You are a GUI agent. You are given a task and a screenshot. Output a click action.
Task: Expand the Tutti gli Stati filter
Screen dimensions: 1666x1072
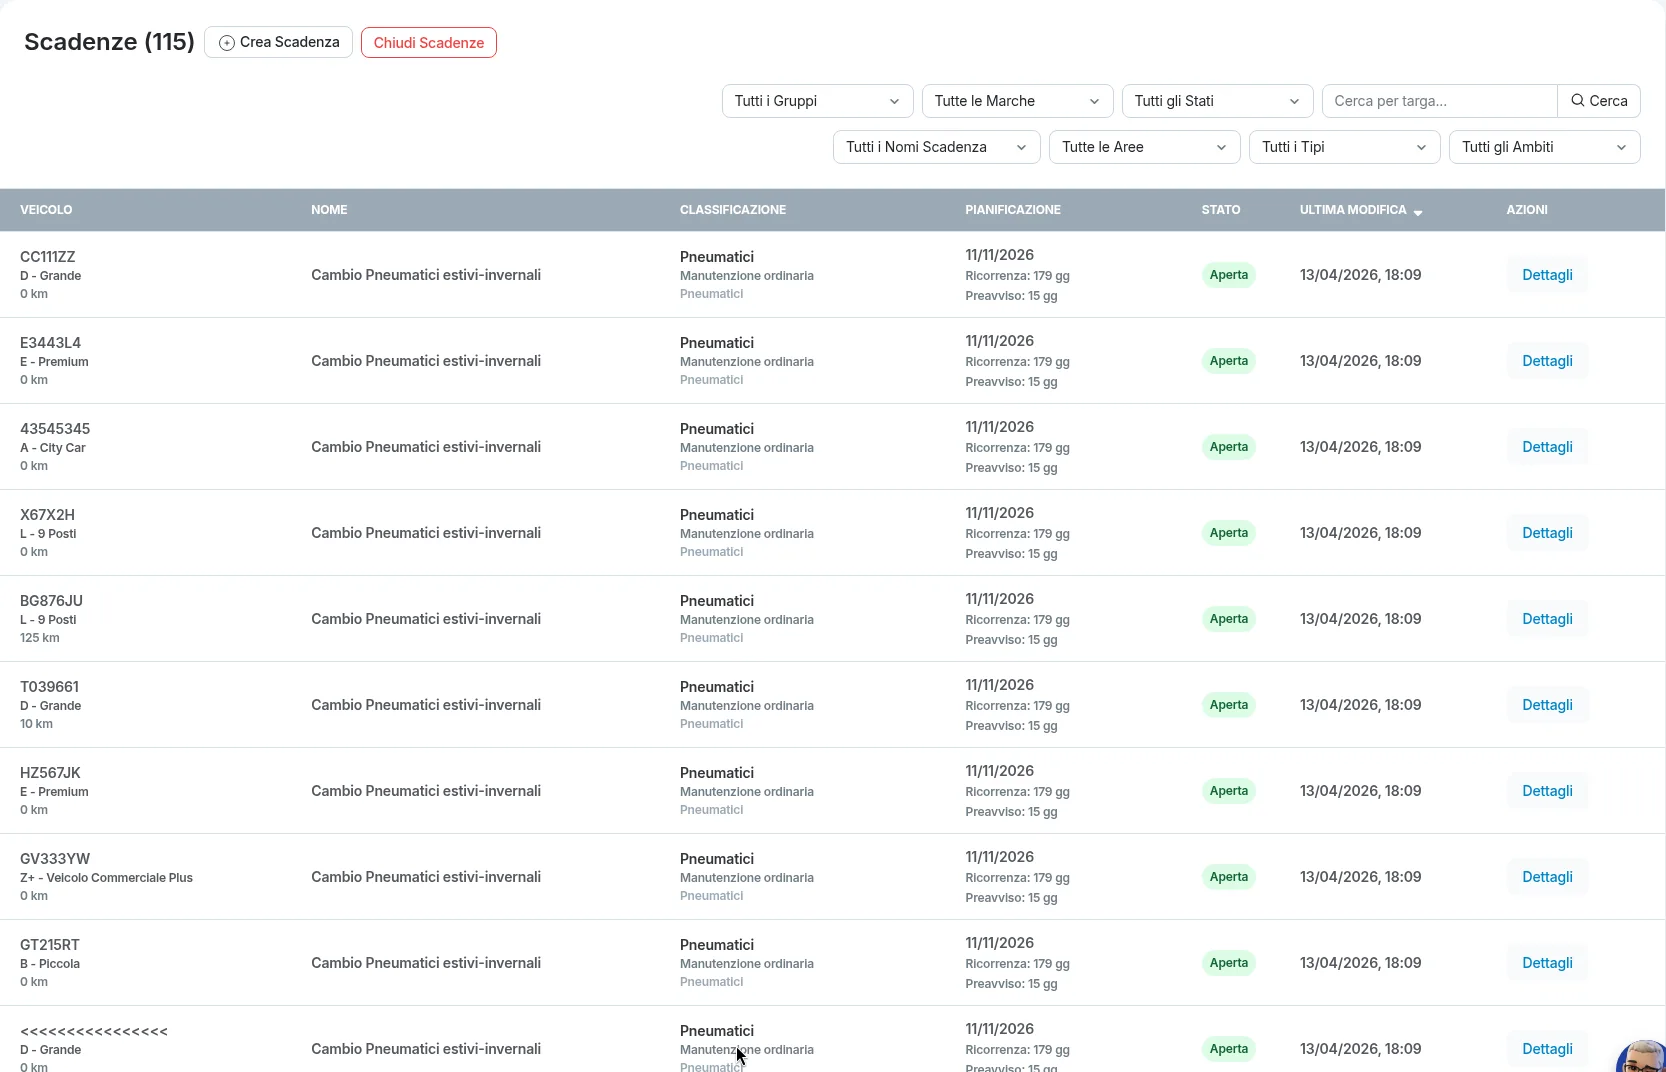click(1217, 101)
